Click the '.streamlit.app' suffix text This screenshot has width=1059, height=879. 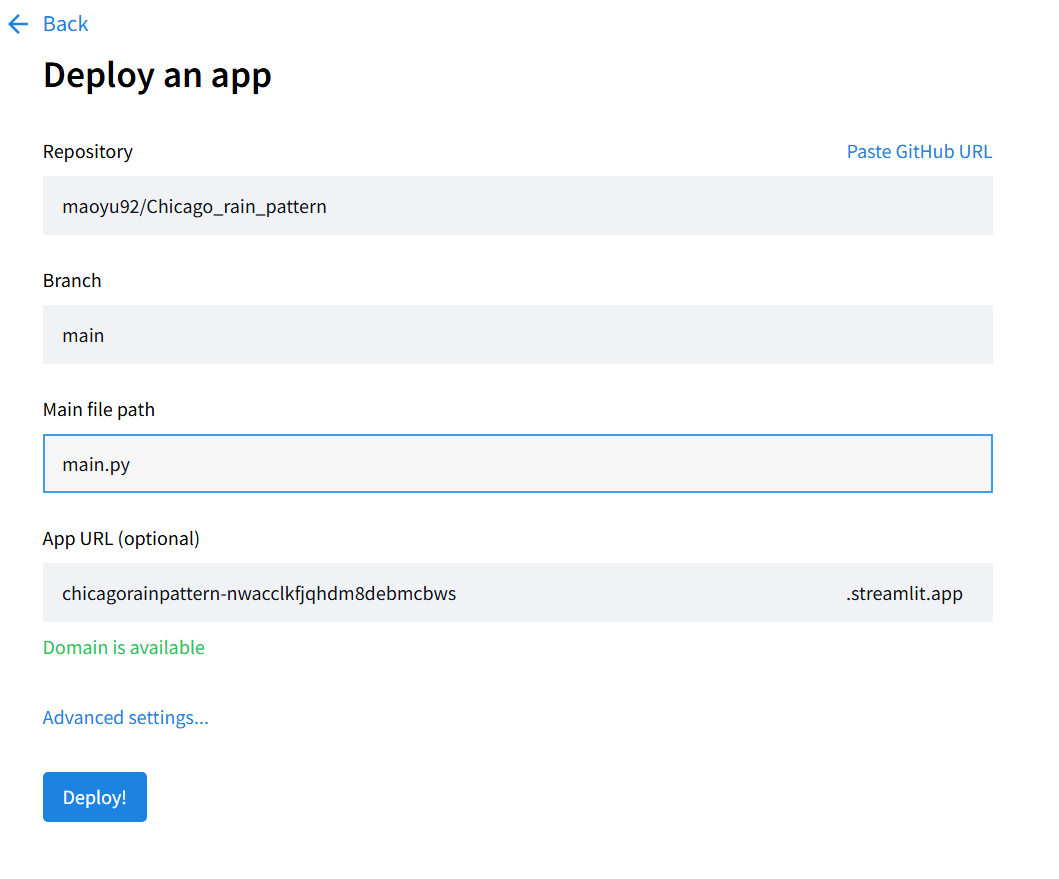click(x=904, y=593)
